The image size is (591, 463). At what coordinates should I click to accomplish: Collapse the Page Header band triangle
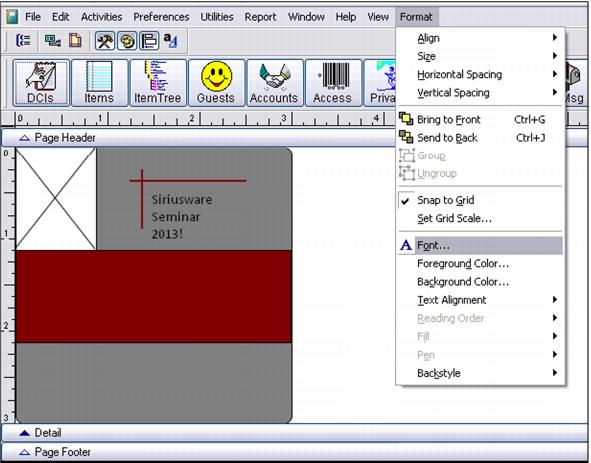tap(24, 138)
